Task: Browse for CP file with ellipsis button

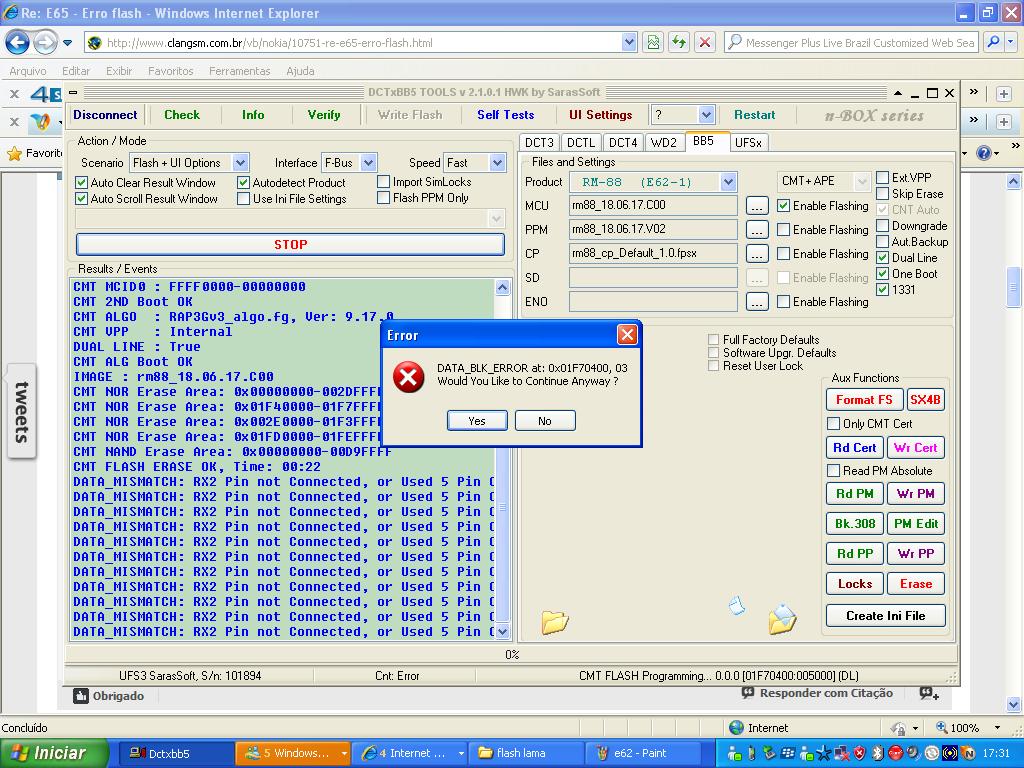Action: pos(757,254)
